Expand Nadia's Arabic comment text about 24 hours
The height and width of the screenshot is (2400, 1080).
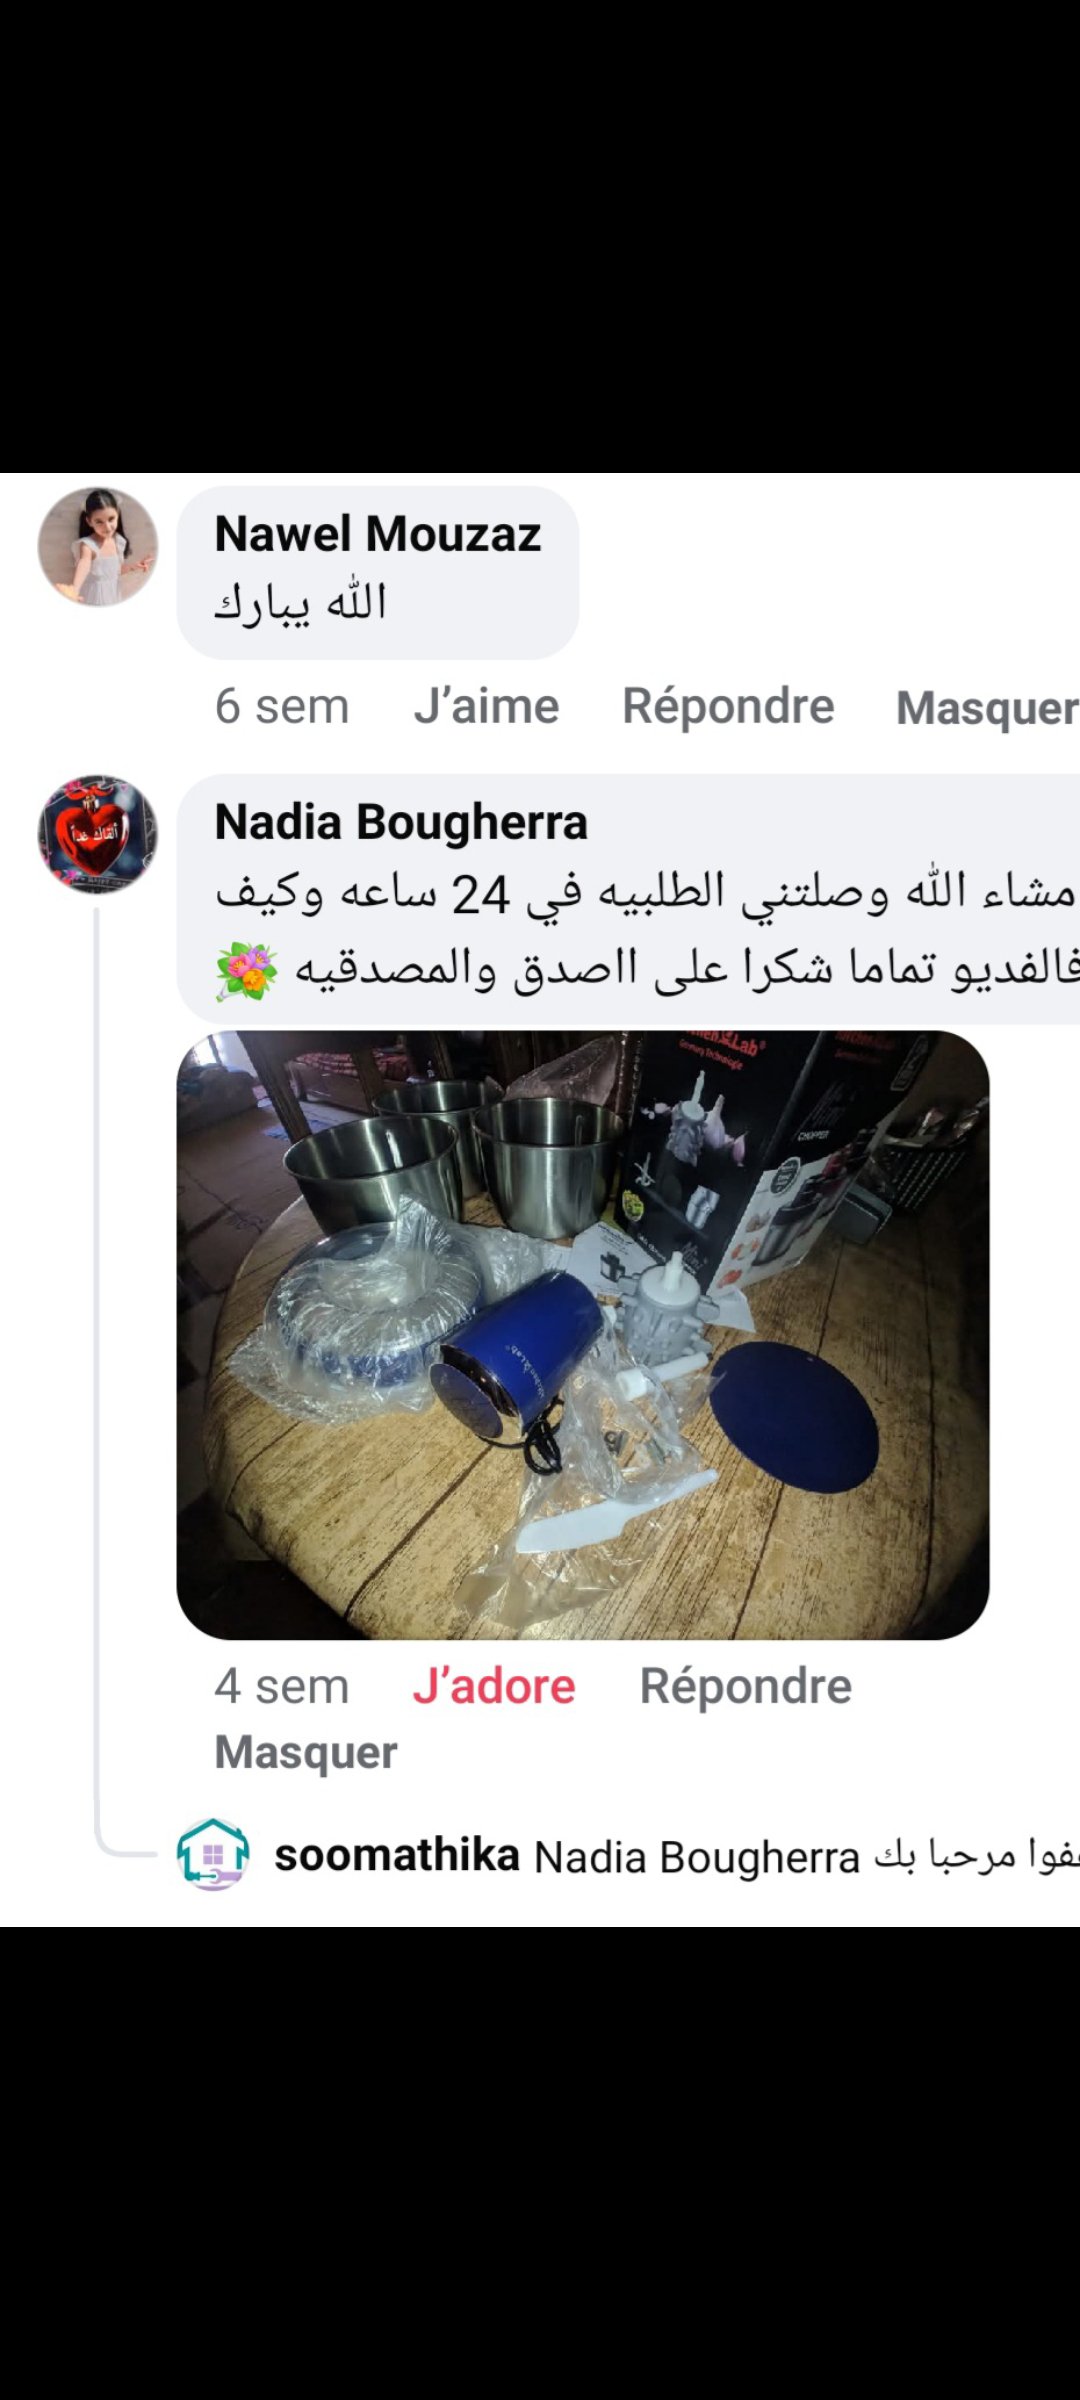point(647,930)
